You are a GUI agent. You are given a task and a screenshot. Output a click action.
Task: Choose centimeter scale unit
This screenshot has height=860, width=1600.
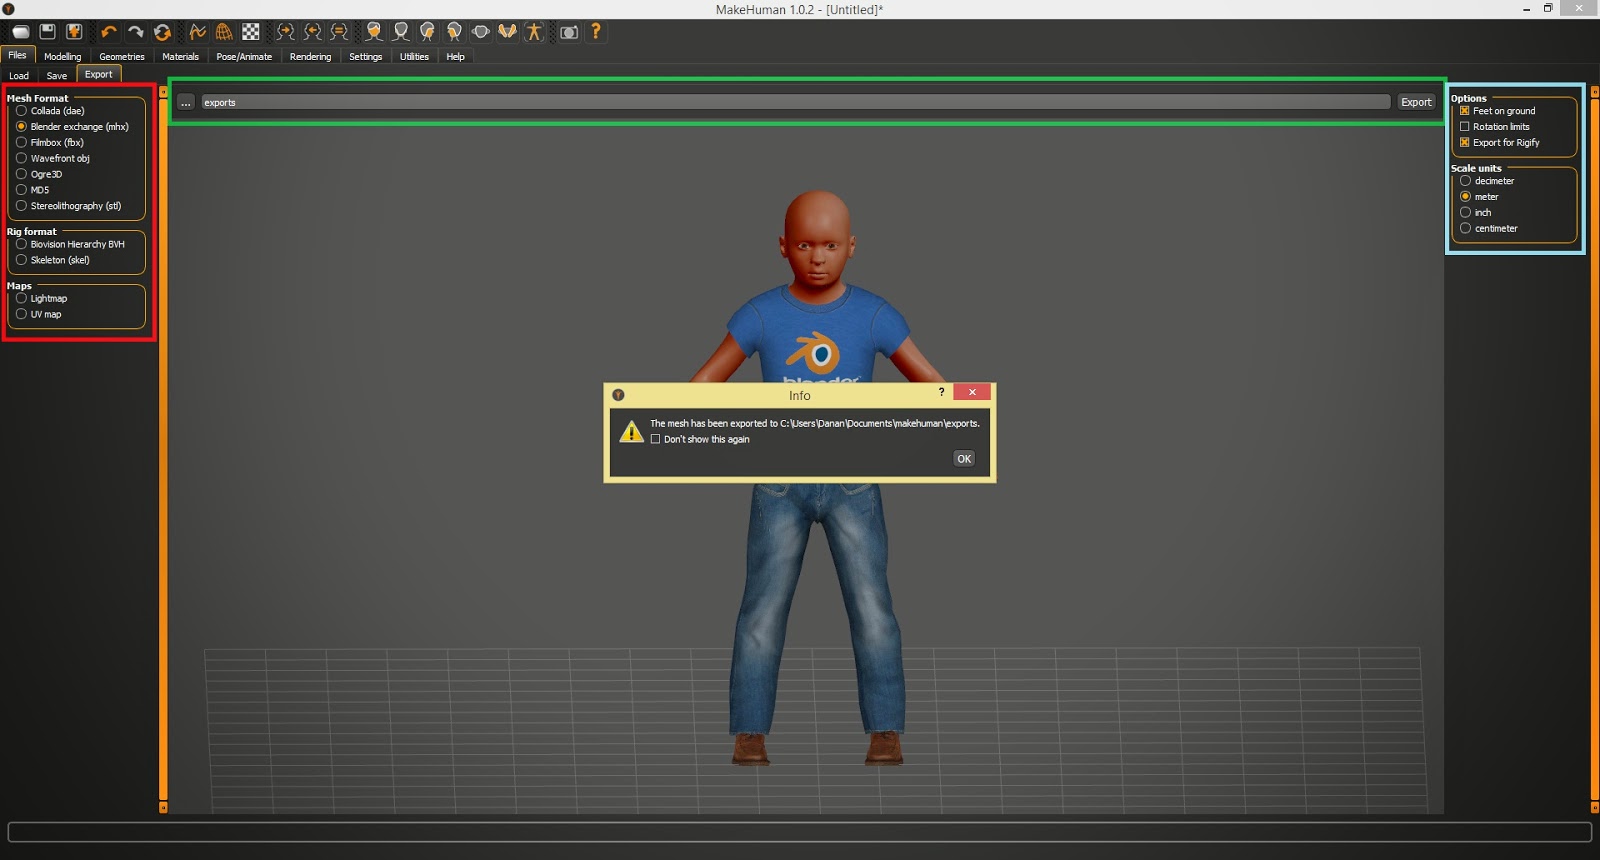[x=1466, y=229]
